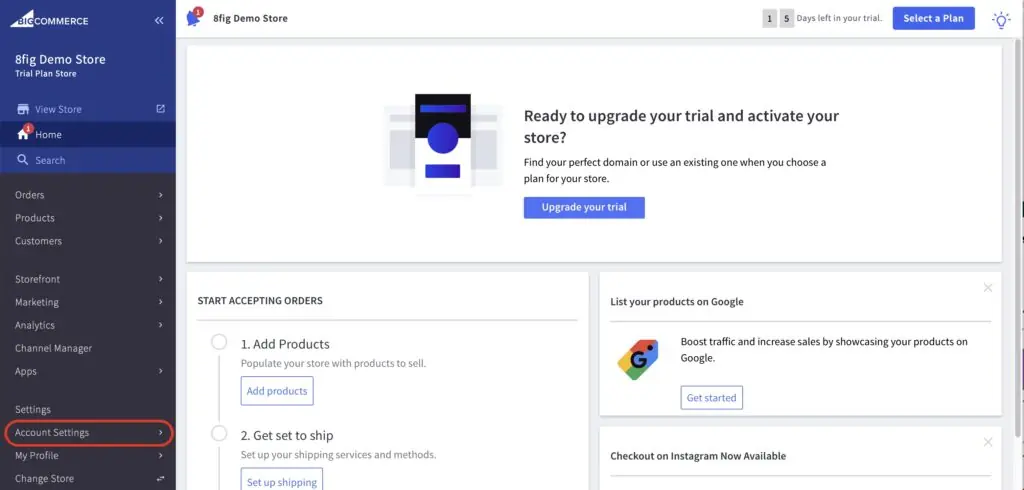Click the Google shopping tag icon
This screenshot has width=1024, height=490.
click(x=638, y=359)
